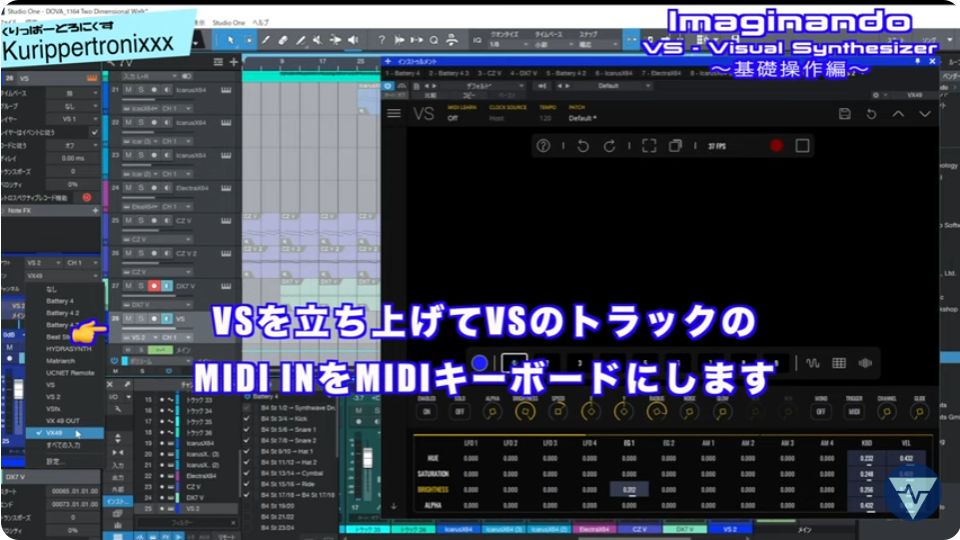The height and width of the screenshot is (540, 960).
Task: Click the undo arrow in VS toolbar
Action: (x=583, y=146)
